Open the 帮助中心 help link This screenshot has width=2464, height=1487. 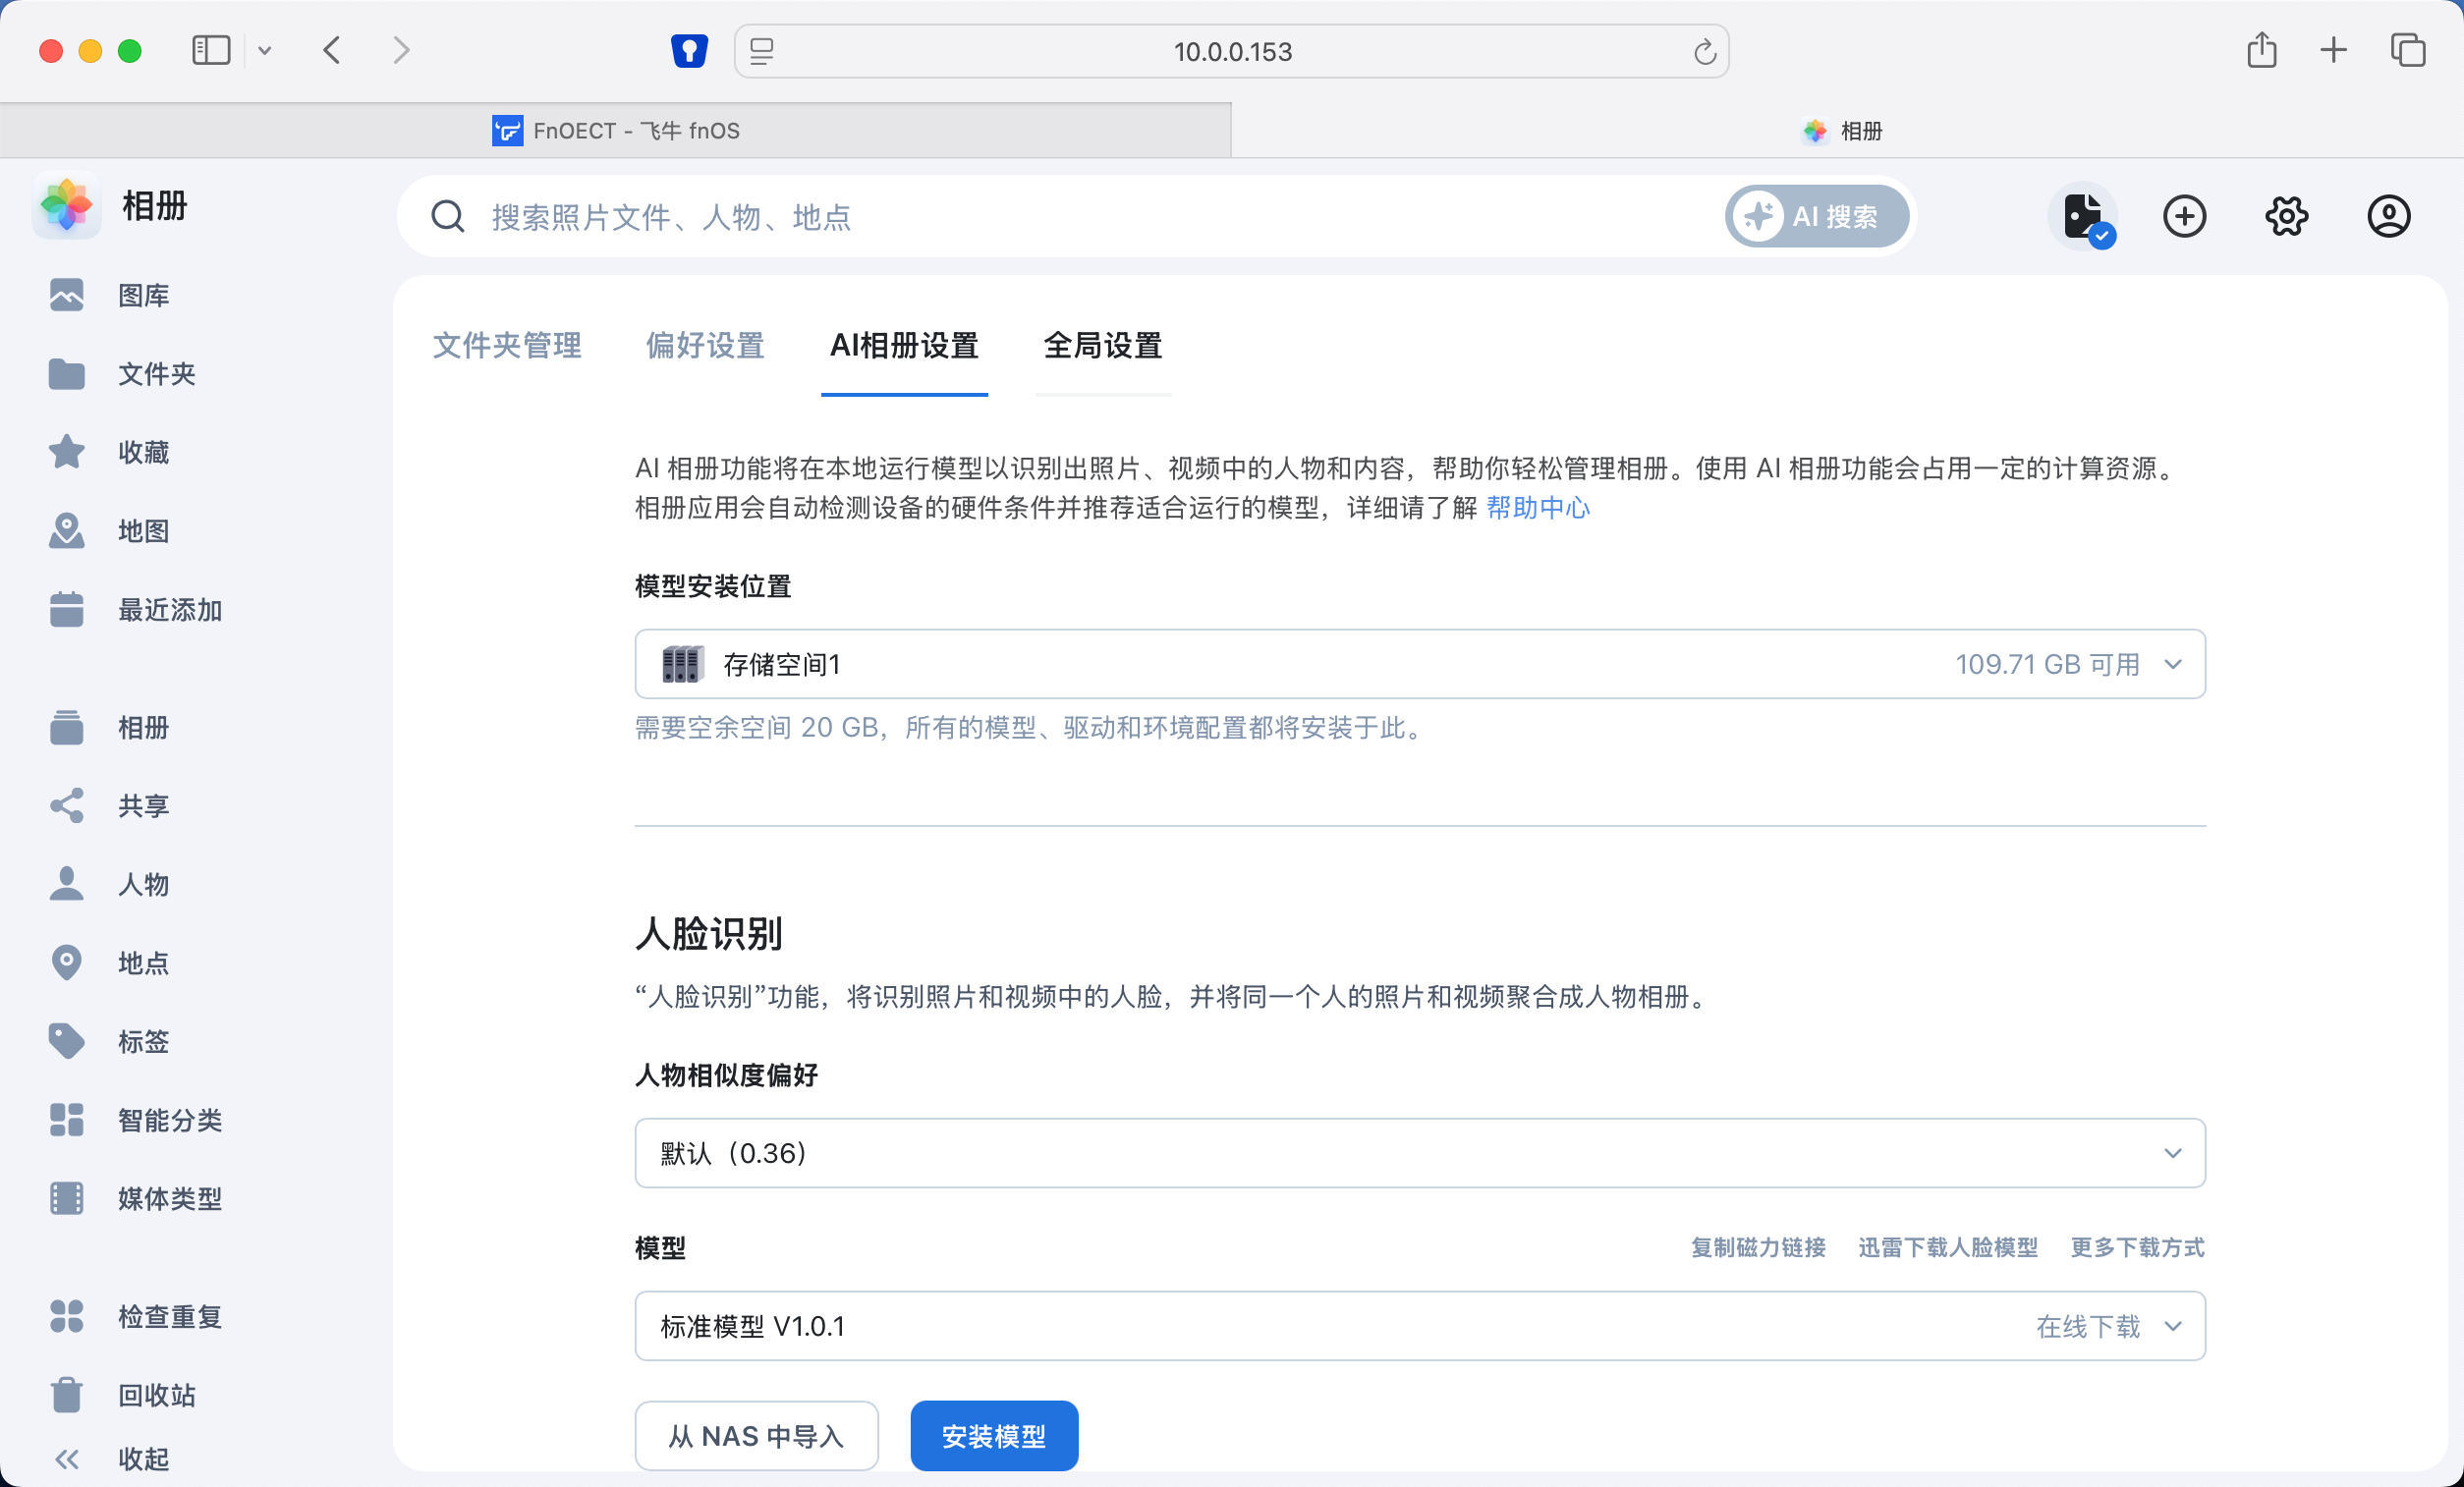tap(1537, 507)
